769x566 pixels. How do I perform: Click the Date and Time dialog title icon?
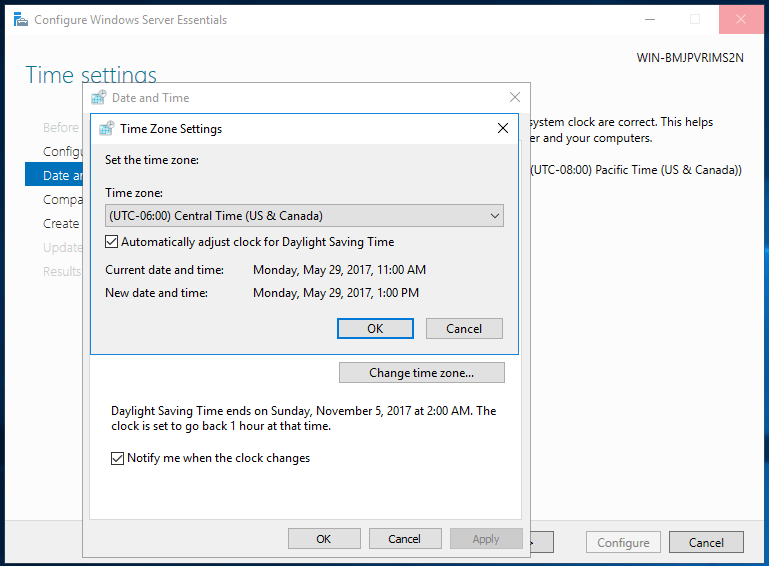click(x=98, y=98)
